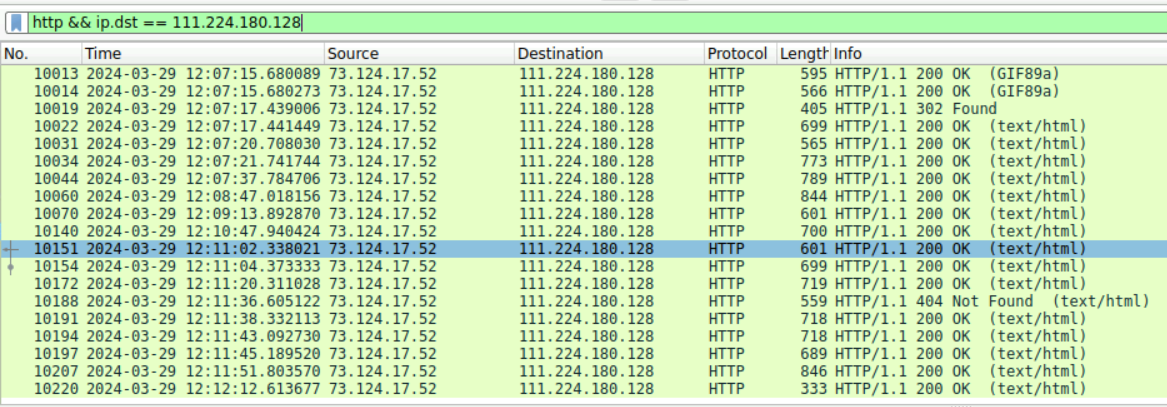Sort by the Destination column header

tap(609, 54)
